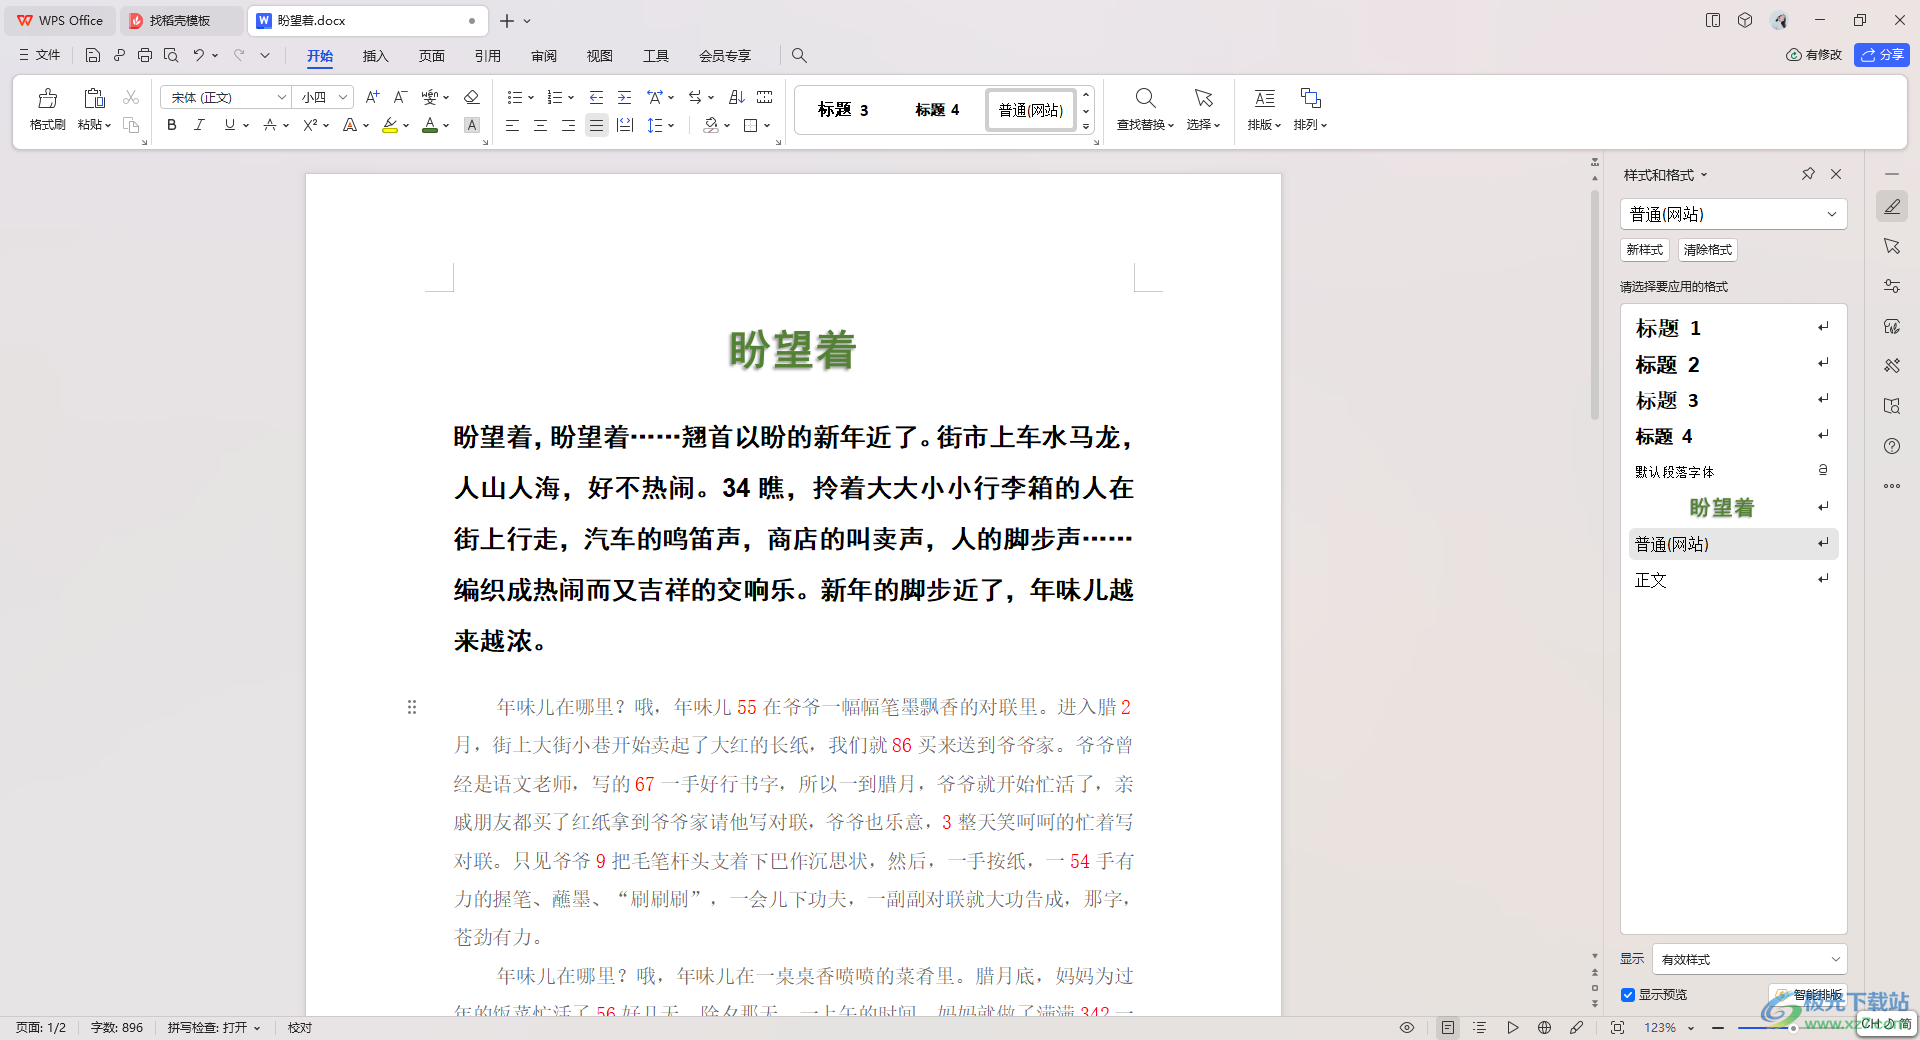
Task: Click the sidebar settings sliders icon
Action: coord(1892,286)
